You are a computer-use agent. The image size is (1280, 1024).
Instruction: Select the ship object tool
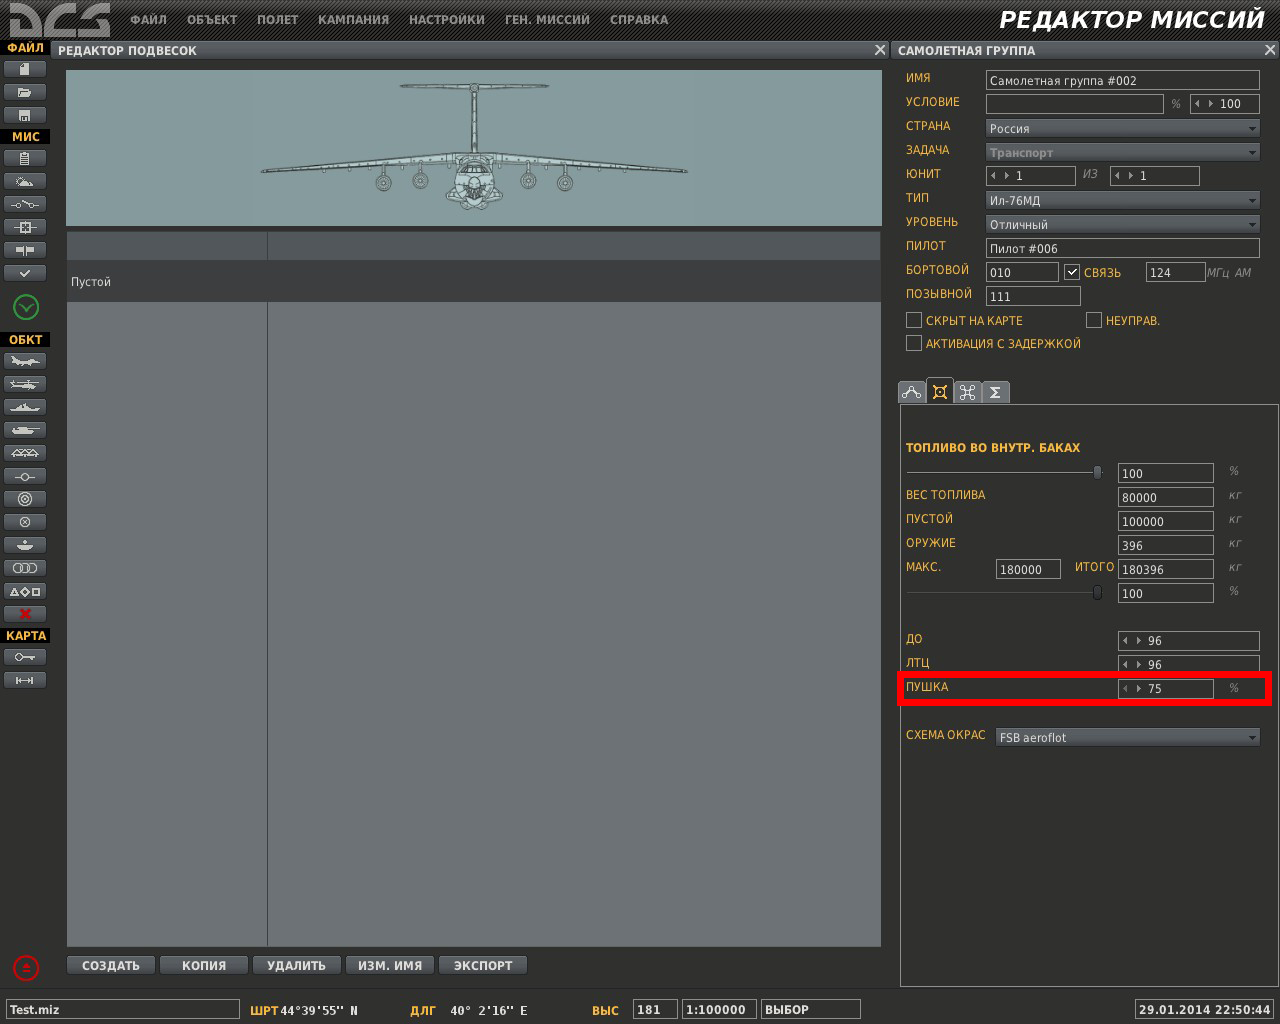click(25, 407)
